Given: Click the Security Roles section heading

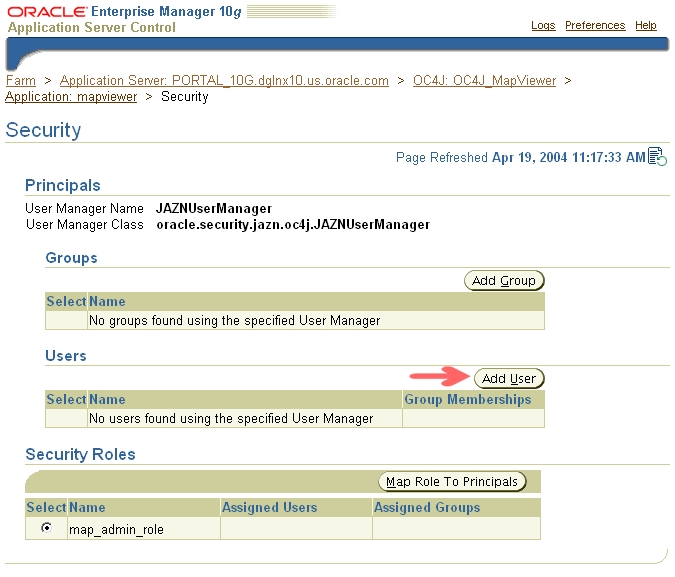Looking at the screenshot, I should coord(81,455).
